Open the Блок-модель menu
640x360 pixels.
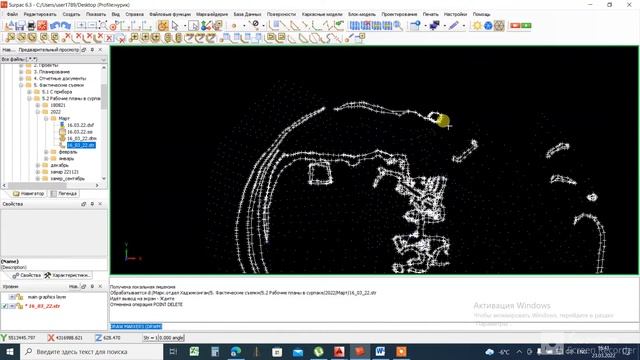pos(362,14)
